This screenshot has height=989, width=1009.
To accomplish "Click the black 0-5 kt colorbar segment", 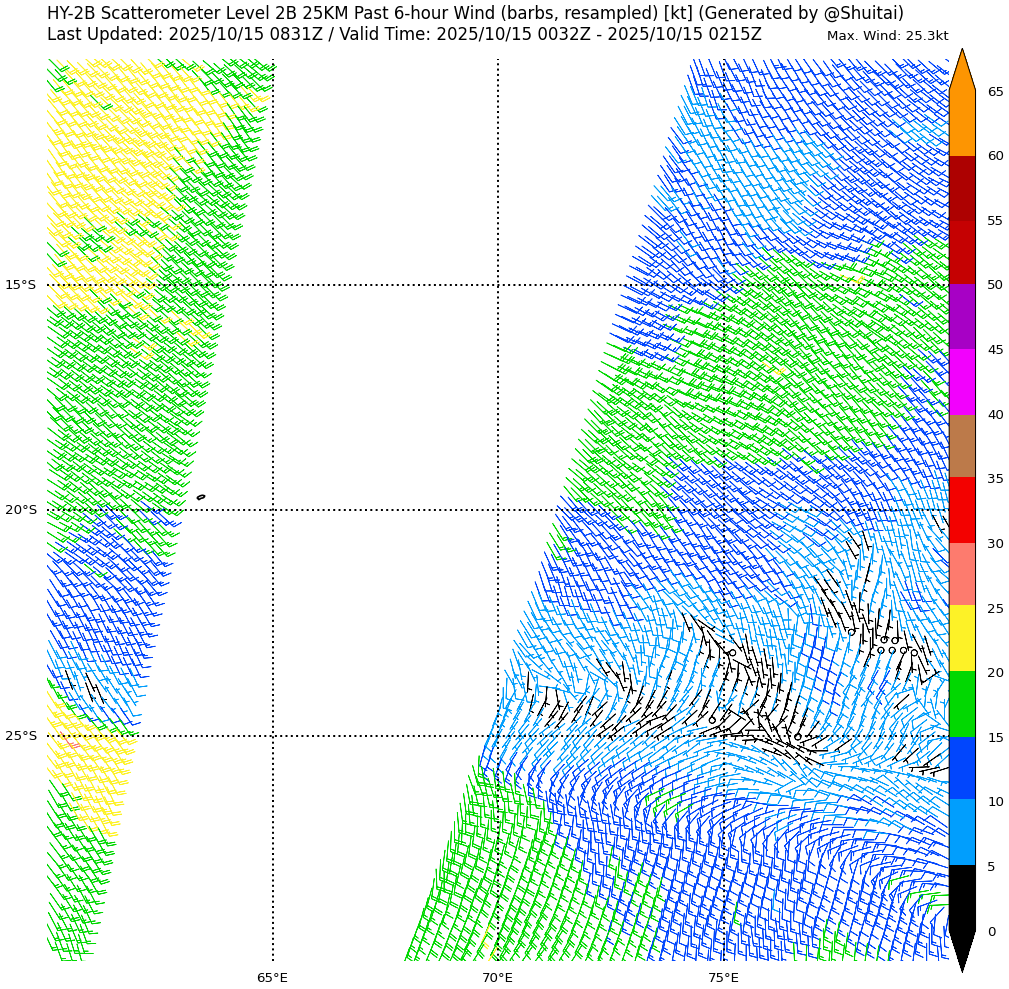I will click(961, 897).
